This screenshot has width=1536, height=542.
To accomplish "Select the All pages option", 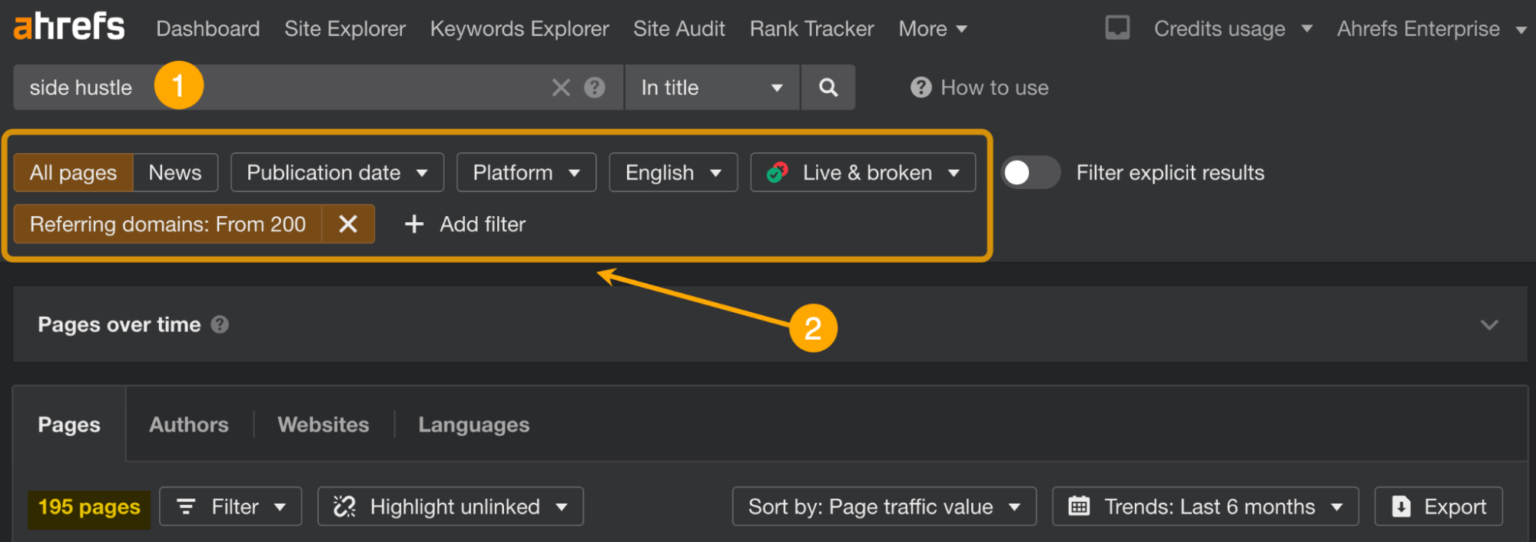I will point(73,173).
